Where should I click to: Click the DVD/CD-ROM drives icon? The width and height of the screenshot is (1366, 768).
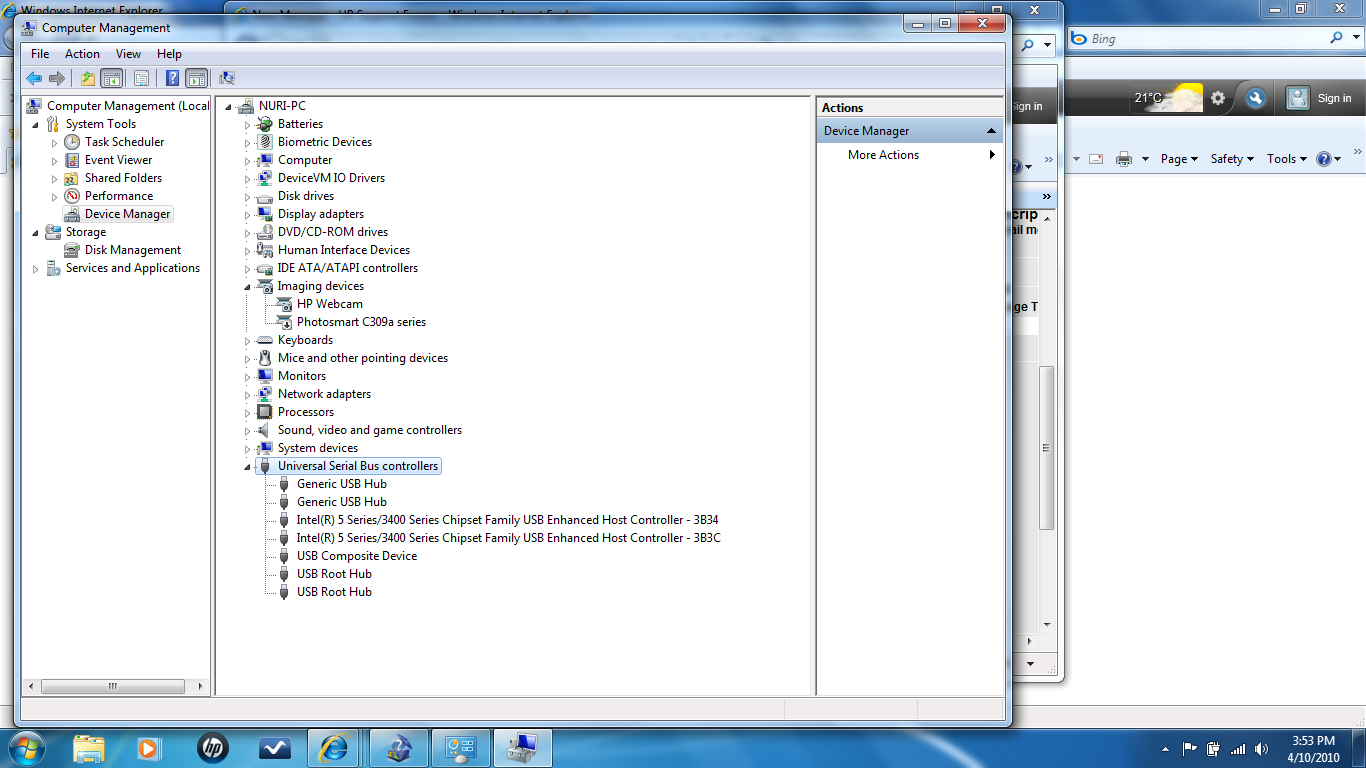tap(264, 232)
